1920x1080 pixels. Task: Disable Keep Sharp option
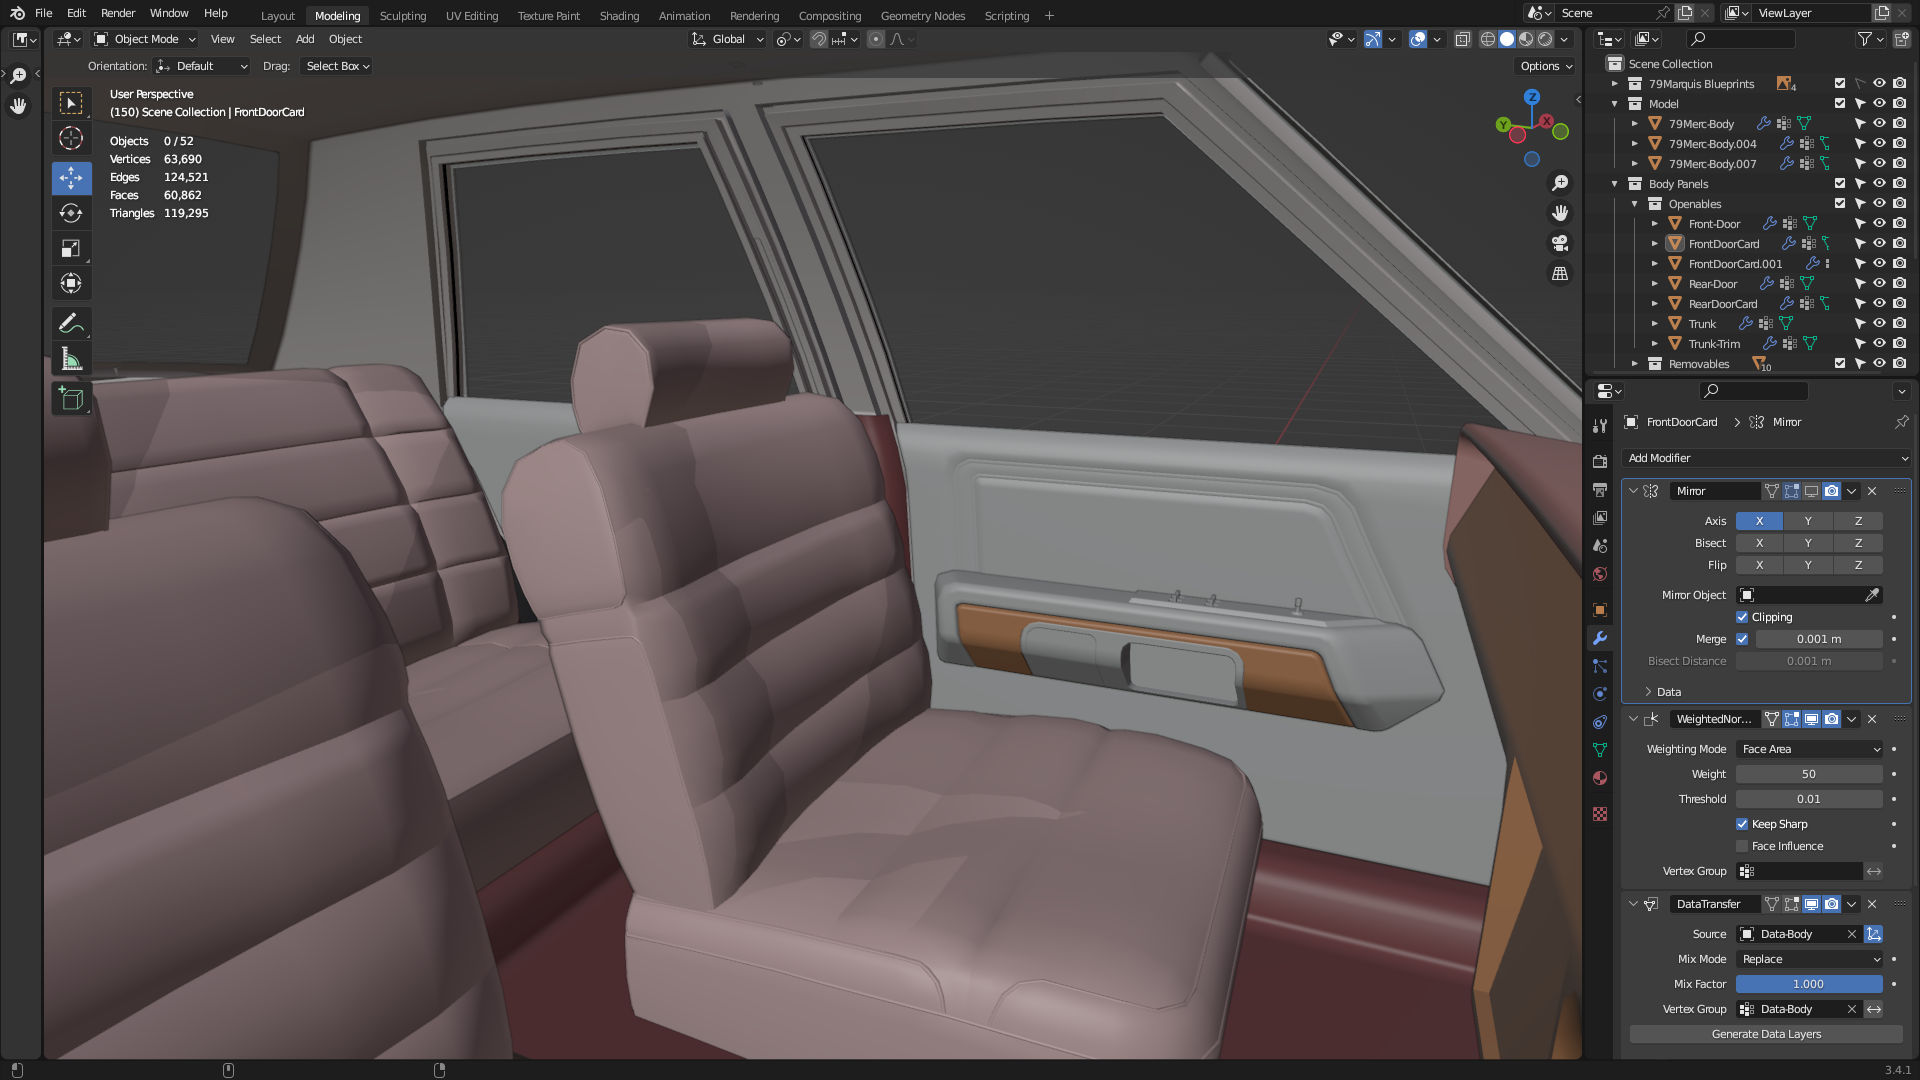[1742, 824]
